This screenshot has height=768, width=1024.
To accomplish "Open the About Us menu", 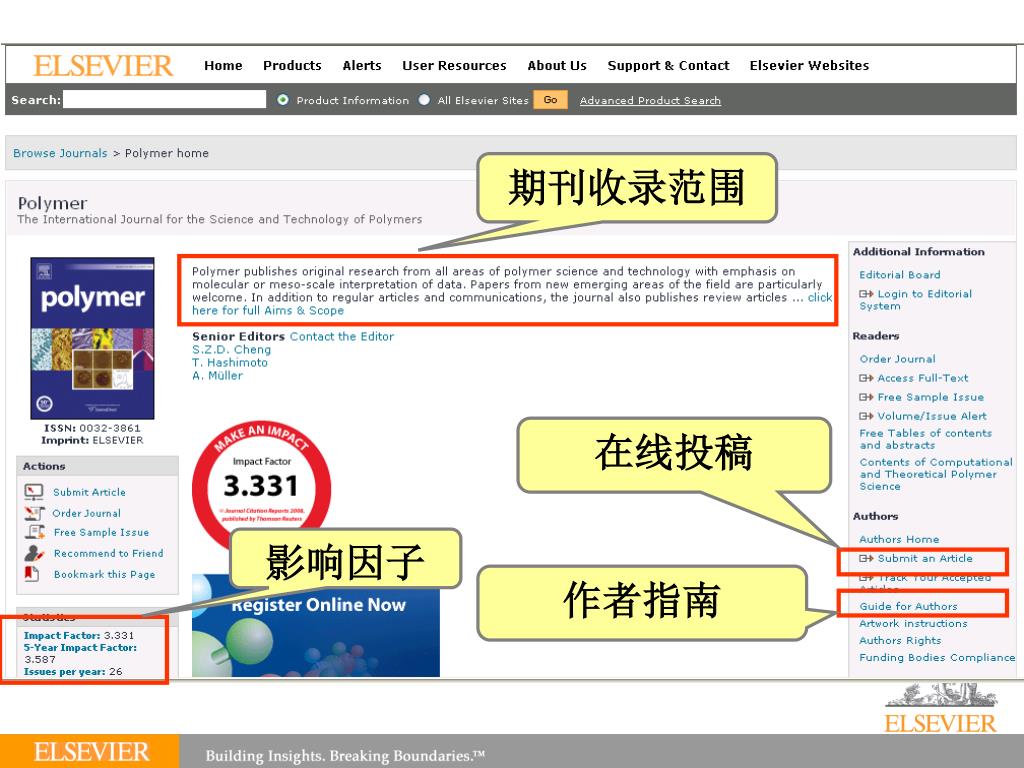I will click(x=557, y=65).
